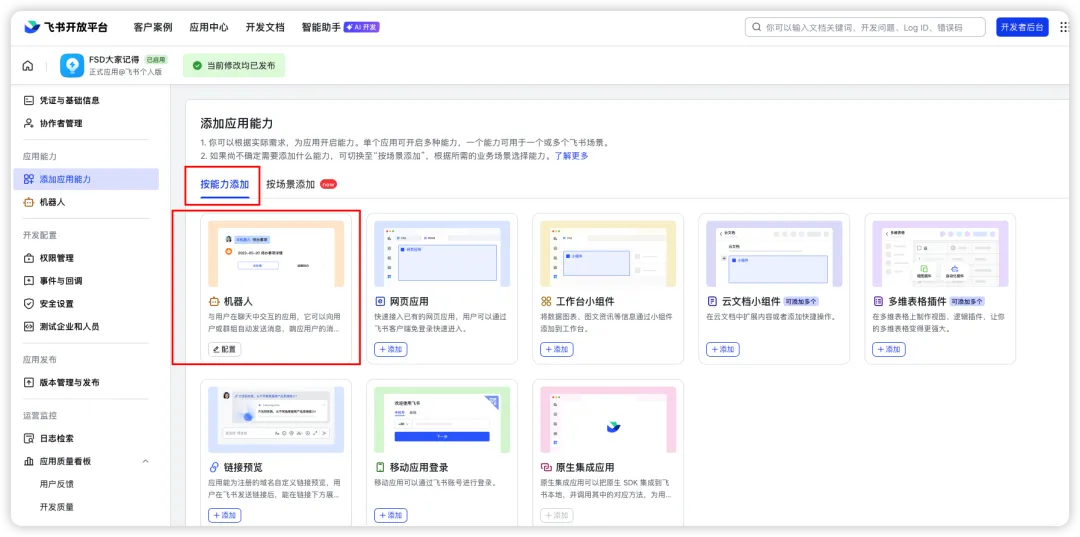Click the search magnifier icon

pos(756,28)
